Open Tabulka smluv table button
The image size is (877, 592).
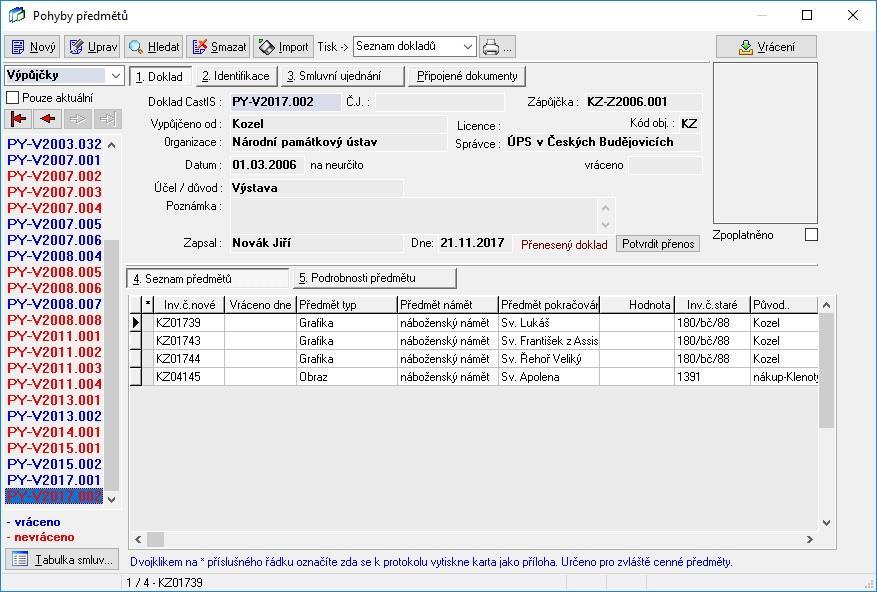pos(62,559)
